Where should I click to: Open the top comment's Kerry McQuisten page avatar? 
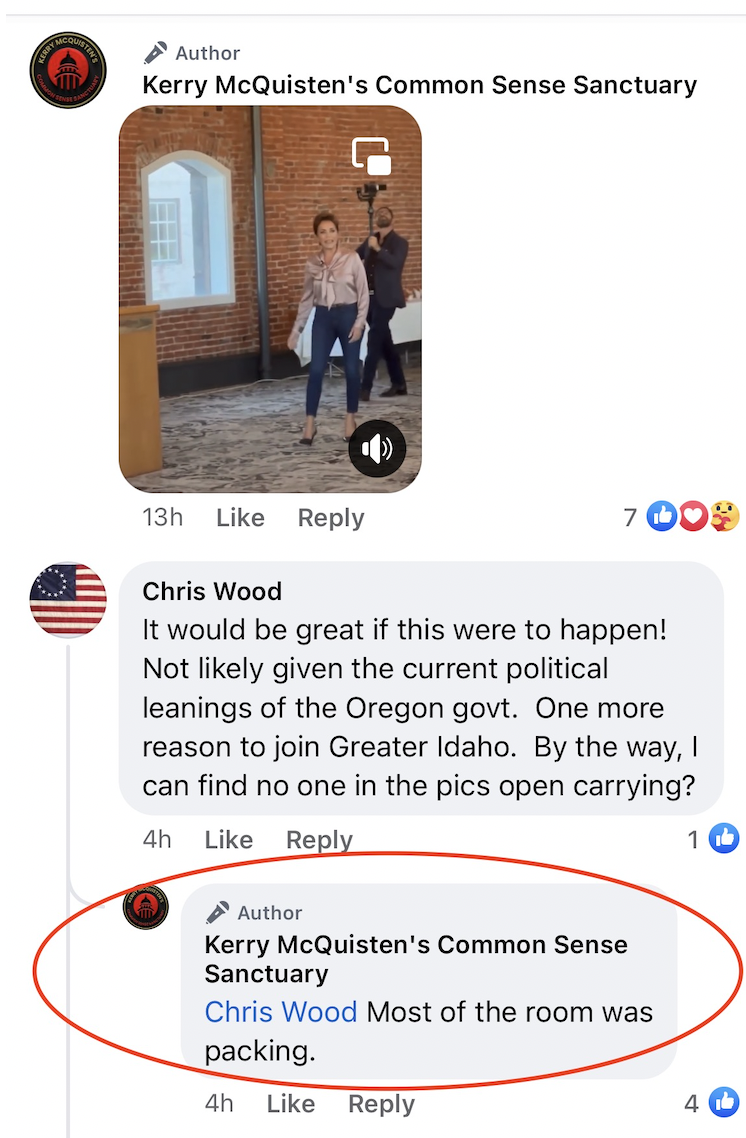click(67, 70)
